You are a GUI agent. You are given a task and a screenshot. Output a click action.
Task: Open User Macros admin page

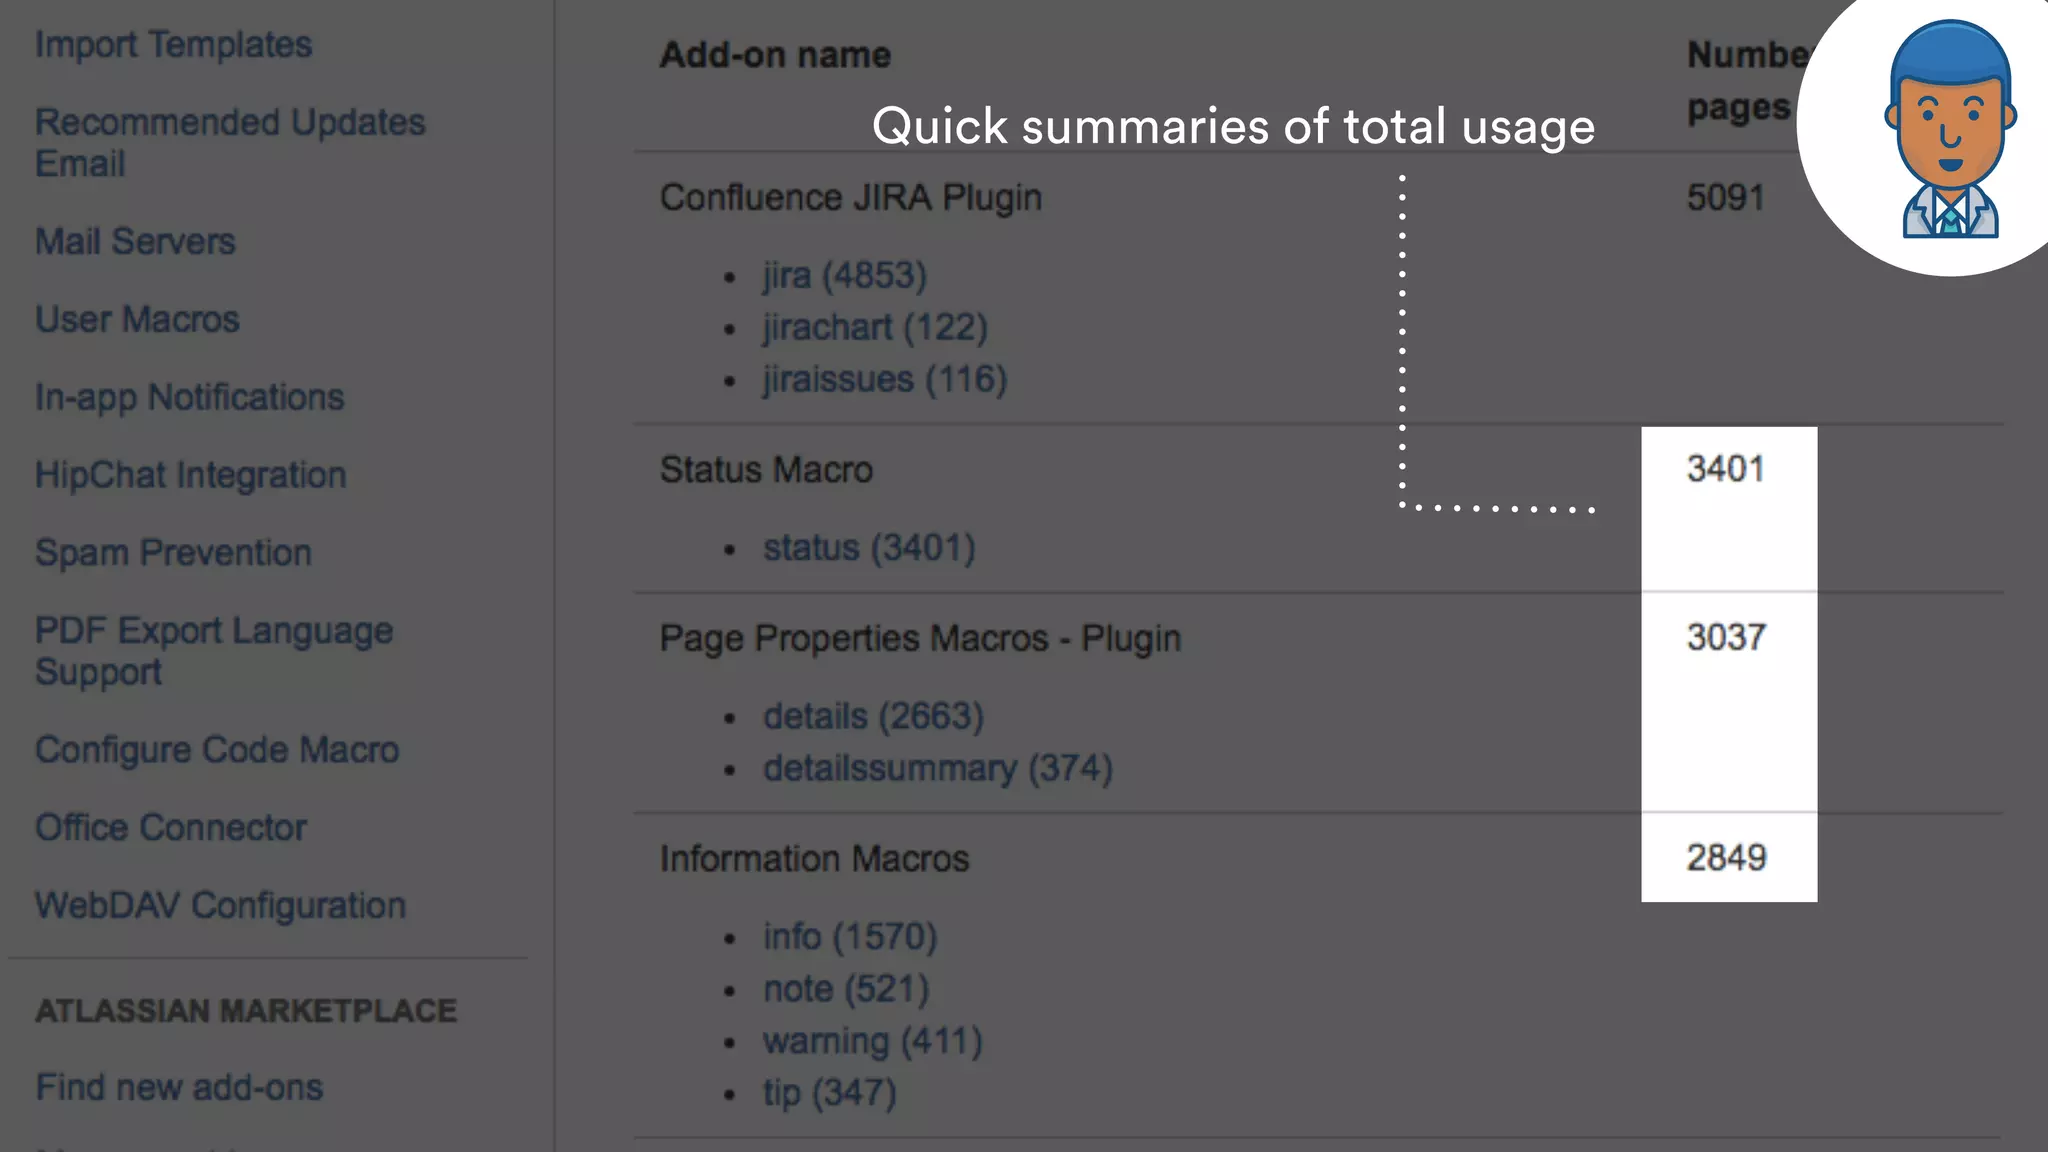click(137, 319)
